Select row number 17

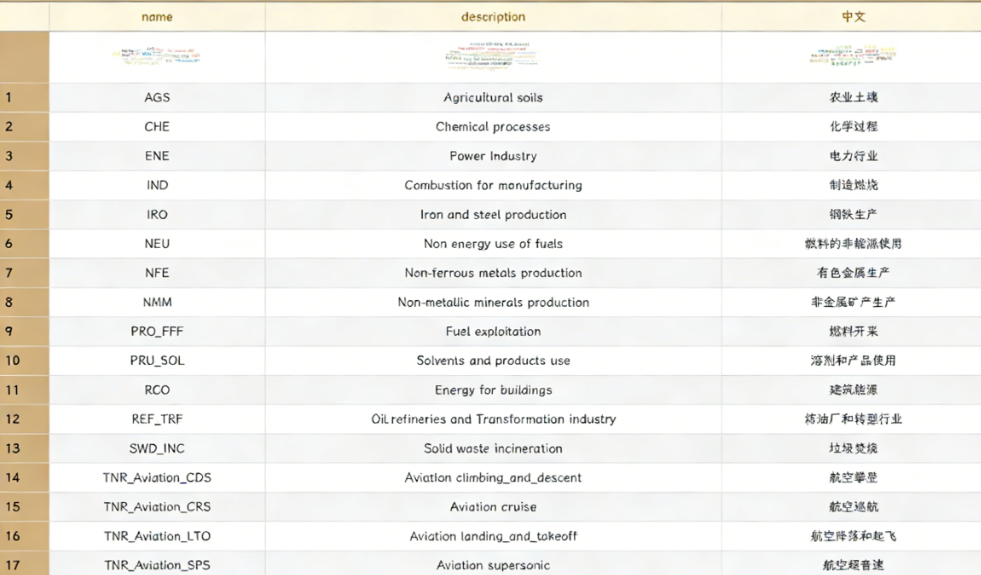tap(24, 565)
